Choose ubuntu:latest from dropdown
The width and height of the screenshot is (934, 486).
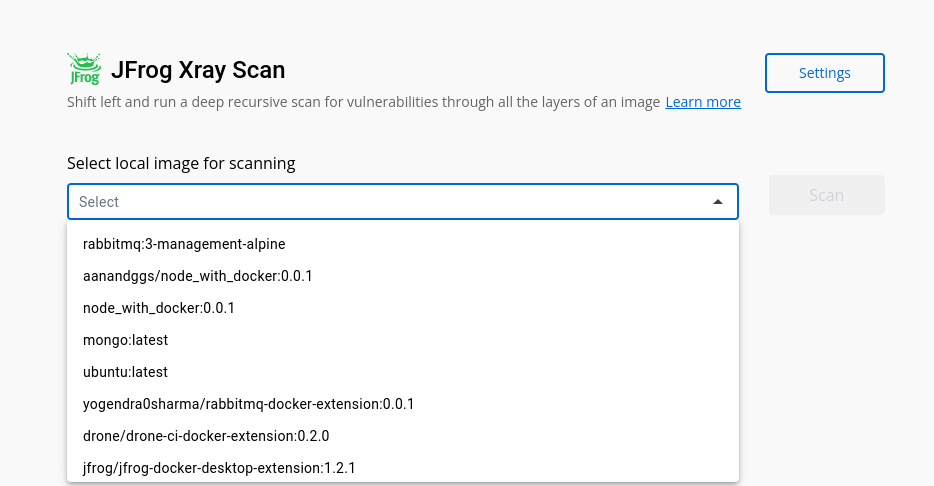(x=403, y=372)
